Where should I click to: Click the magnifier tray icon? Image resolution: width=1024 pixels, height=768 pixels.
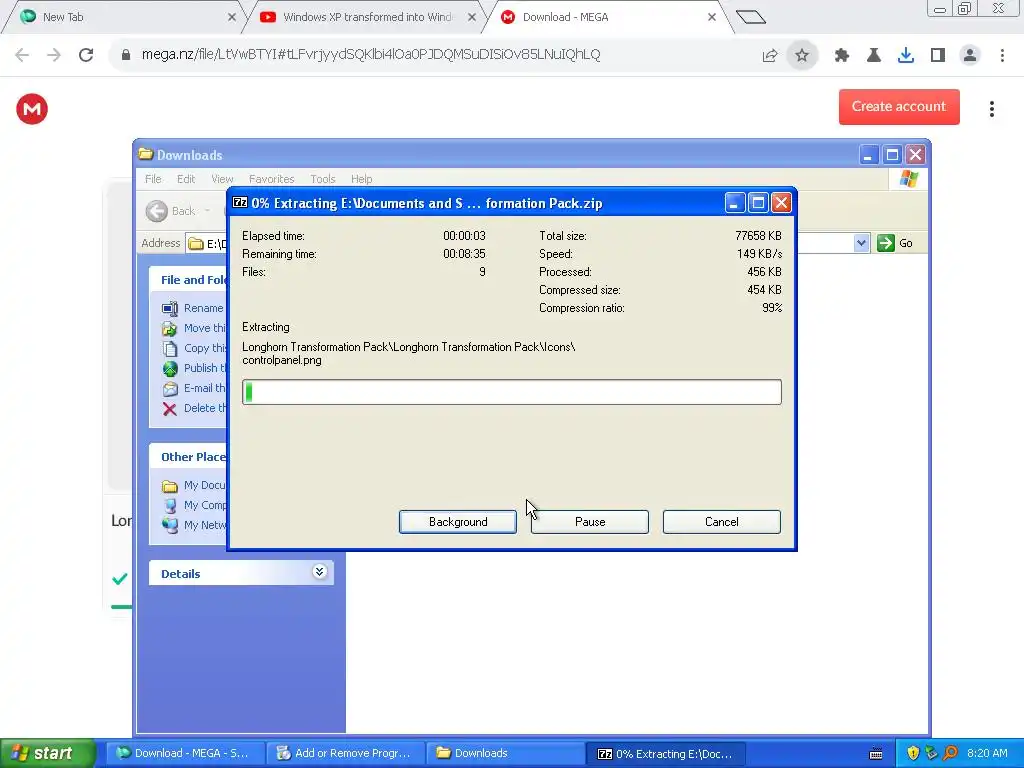950,753
